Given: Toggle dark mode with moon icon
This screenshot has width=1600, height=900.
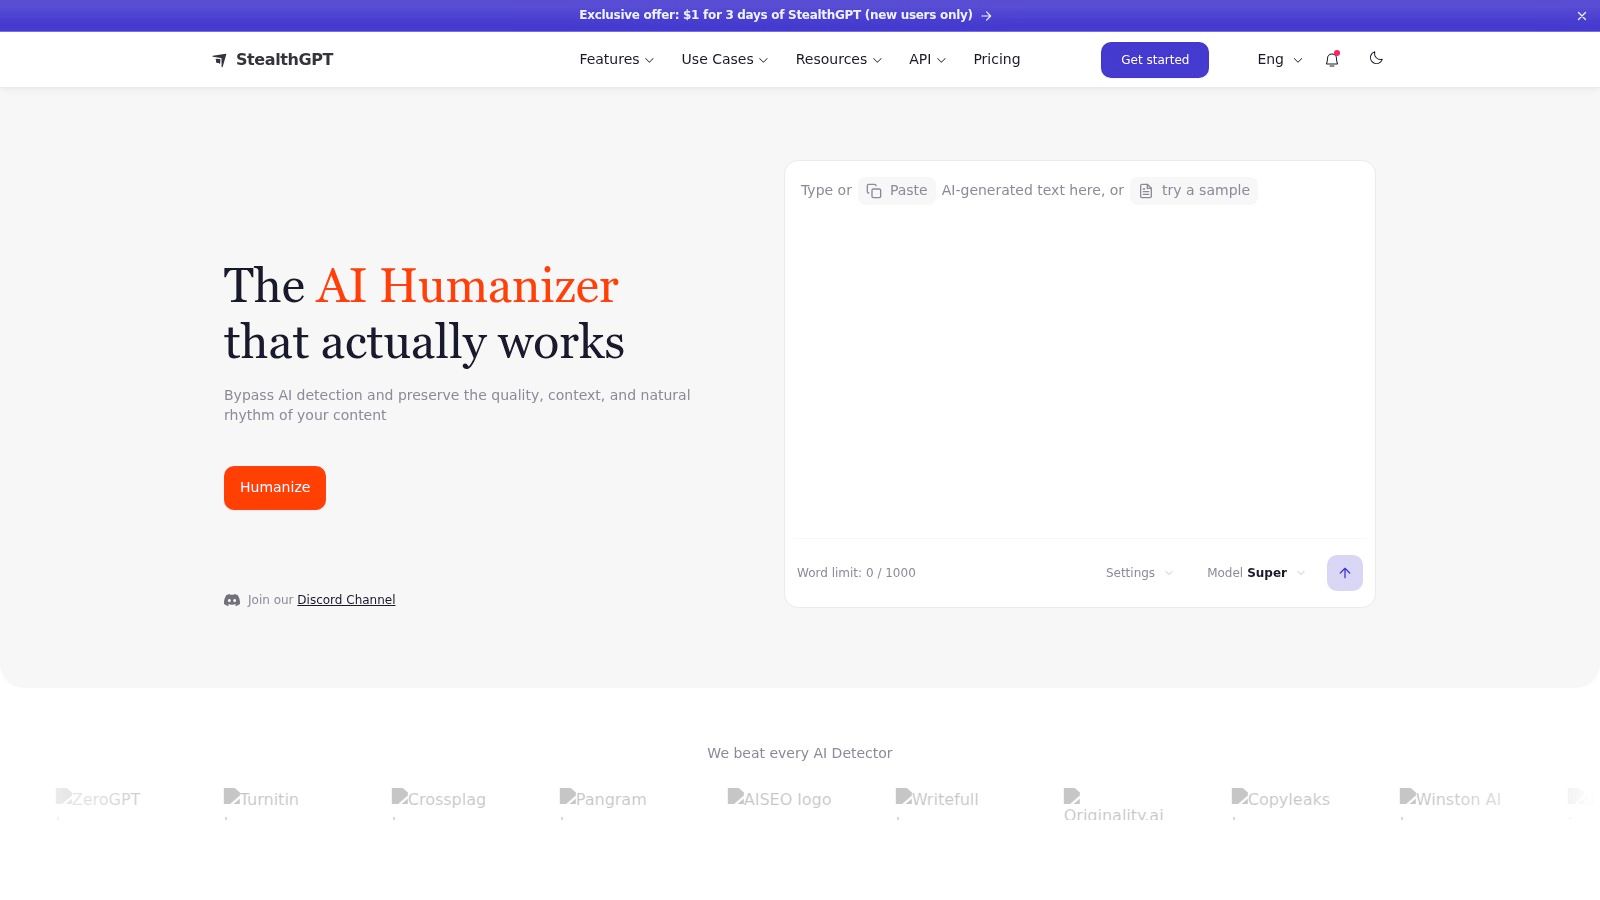Looking at the screenshot, I should pos(1376,58).
